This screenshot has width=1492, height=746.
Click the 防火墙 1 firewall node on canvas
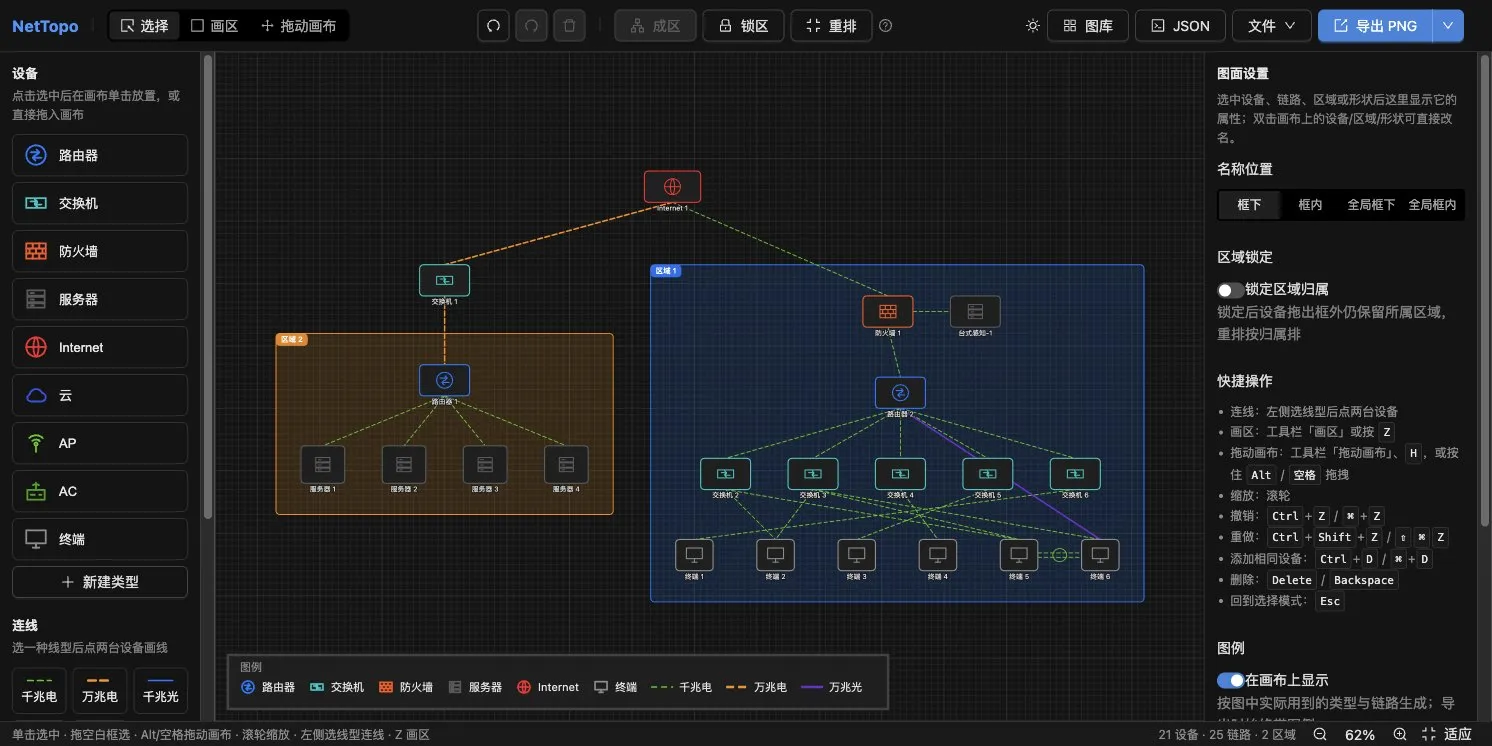pyautogui.click(x=888, y=311)
